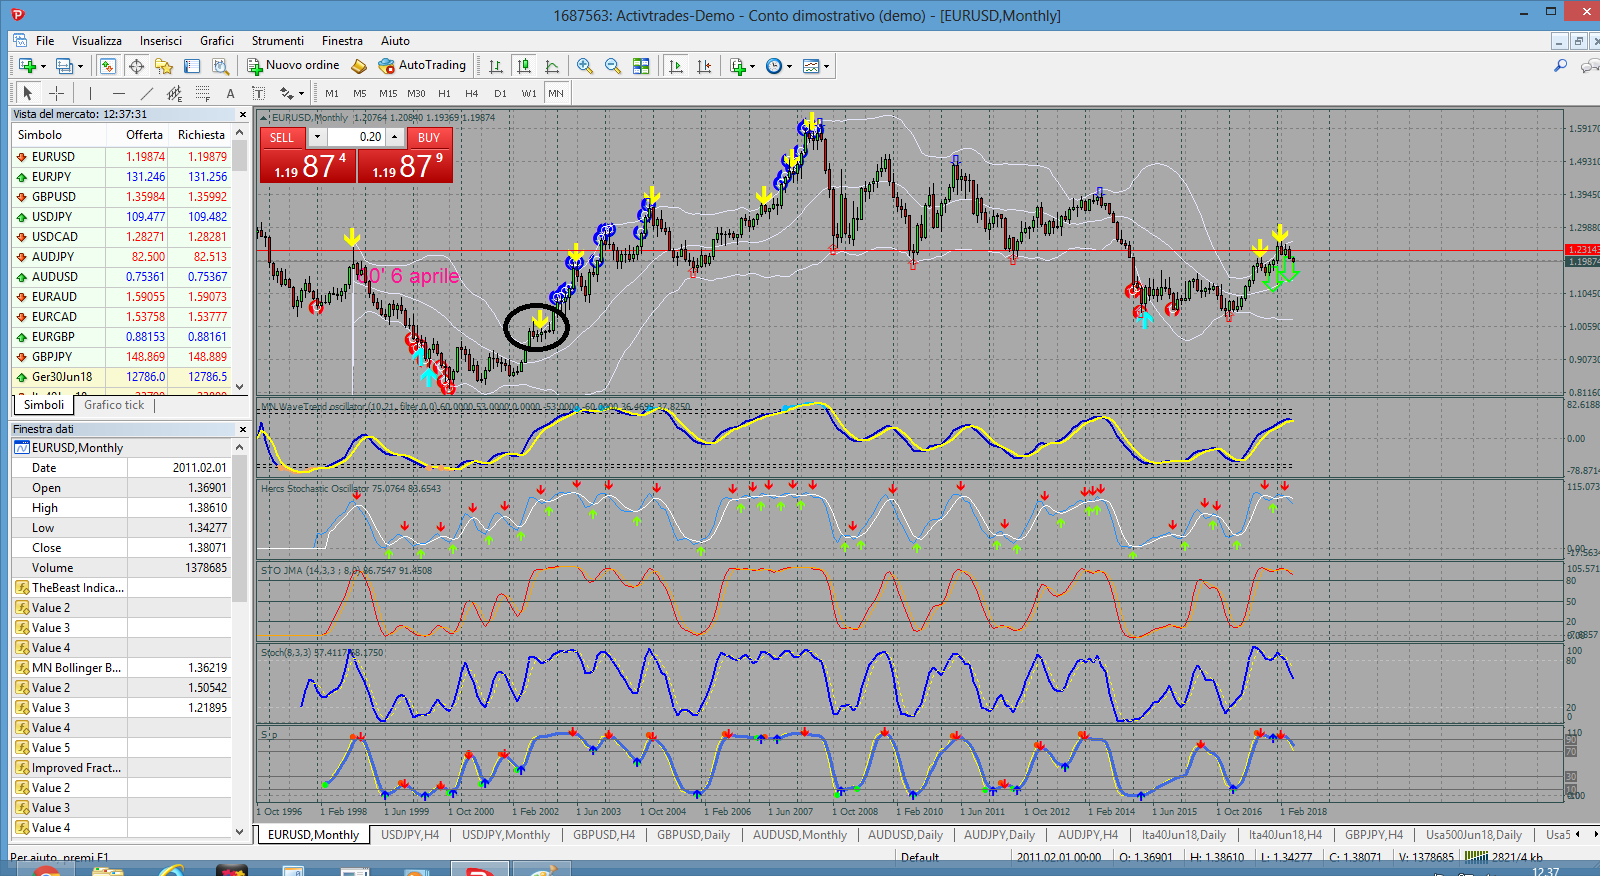Open the MetaEditor book icon
Viewport: 1616px width, 876px height.
(358, 66)
